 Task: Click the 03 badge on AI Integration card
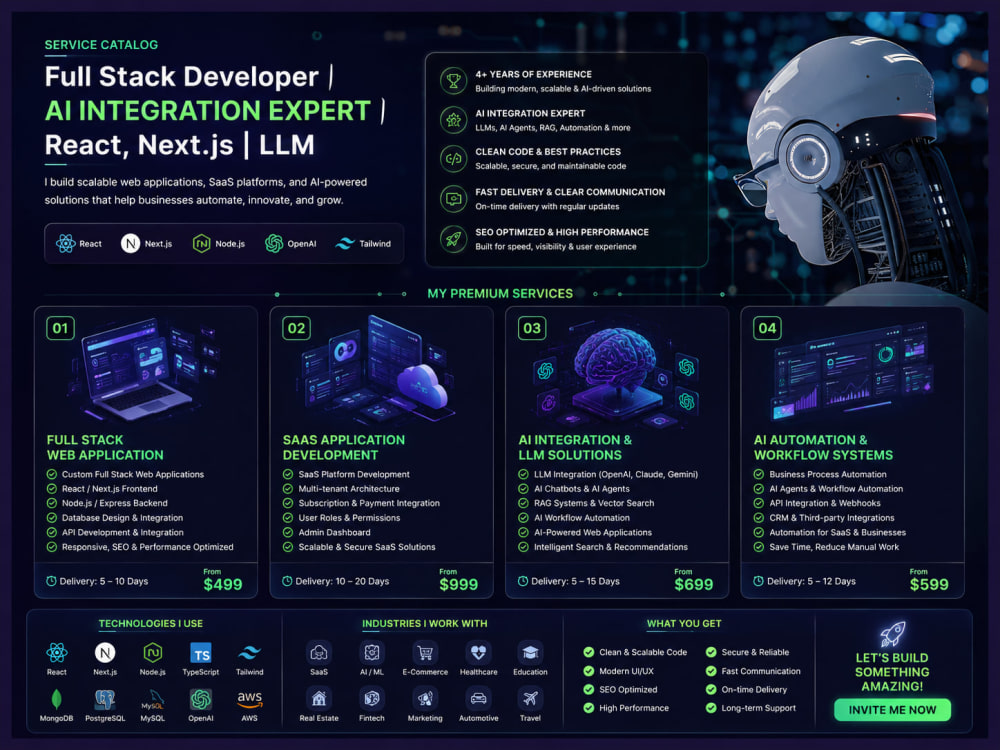pyautogui.click(x=532, y=328)
